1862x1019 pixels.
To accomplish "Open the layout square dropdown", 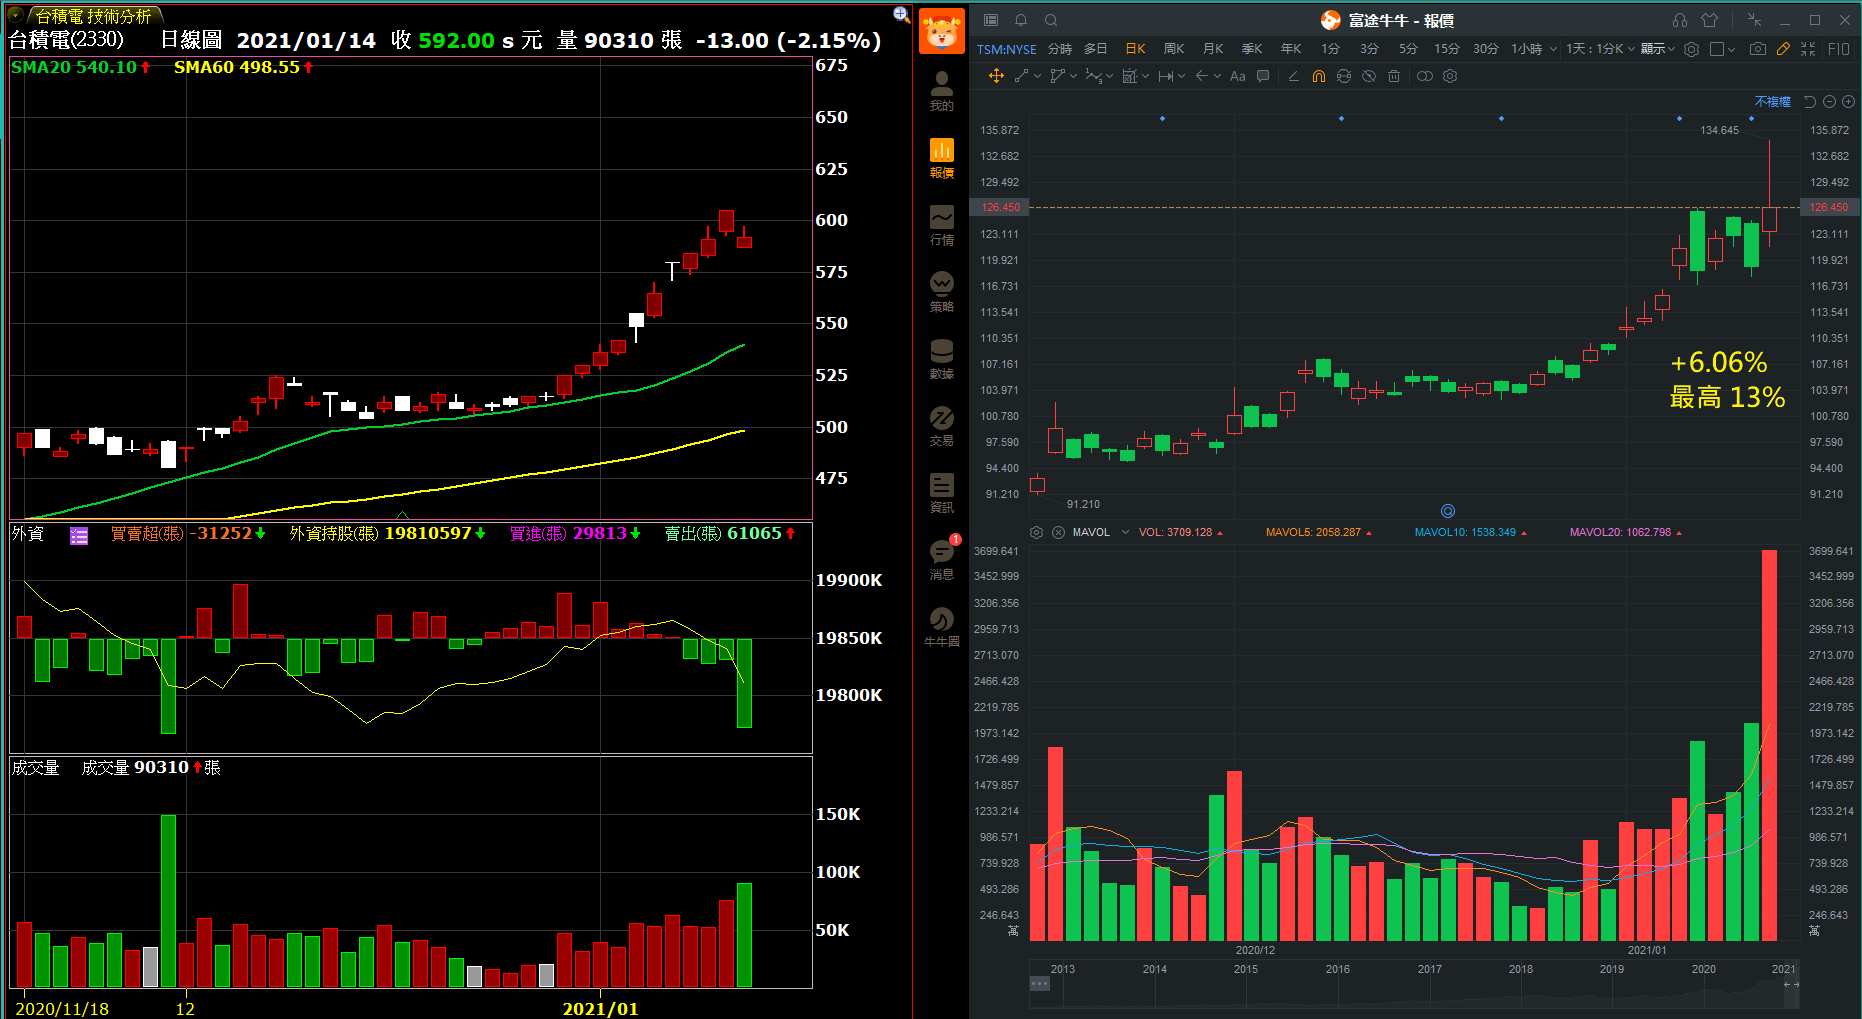I will click(1723, 49).
